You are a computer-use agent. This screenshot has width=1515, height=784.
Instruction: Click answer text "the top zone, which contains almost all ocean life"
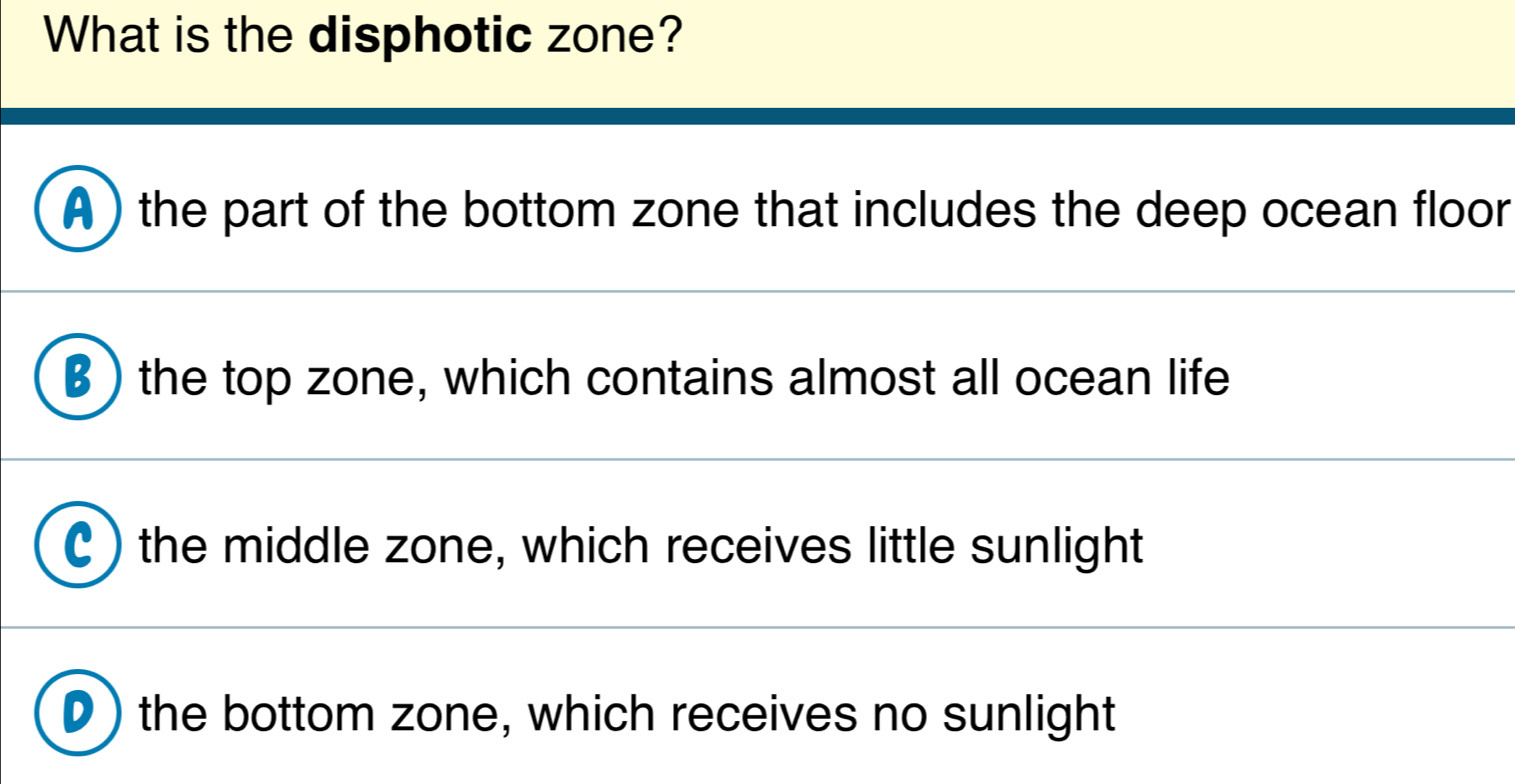684,380
